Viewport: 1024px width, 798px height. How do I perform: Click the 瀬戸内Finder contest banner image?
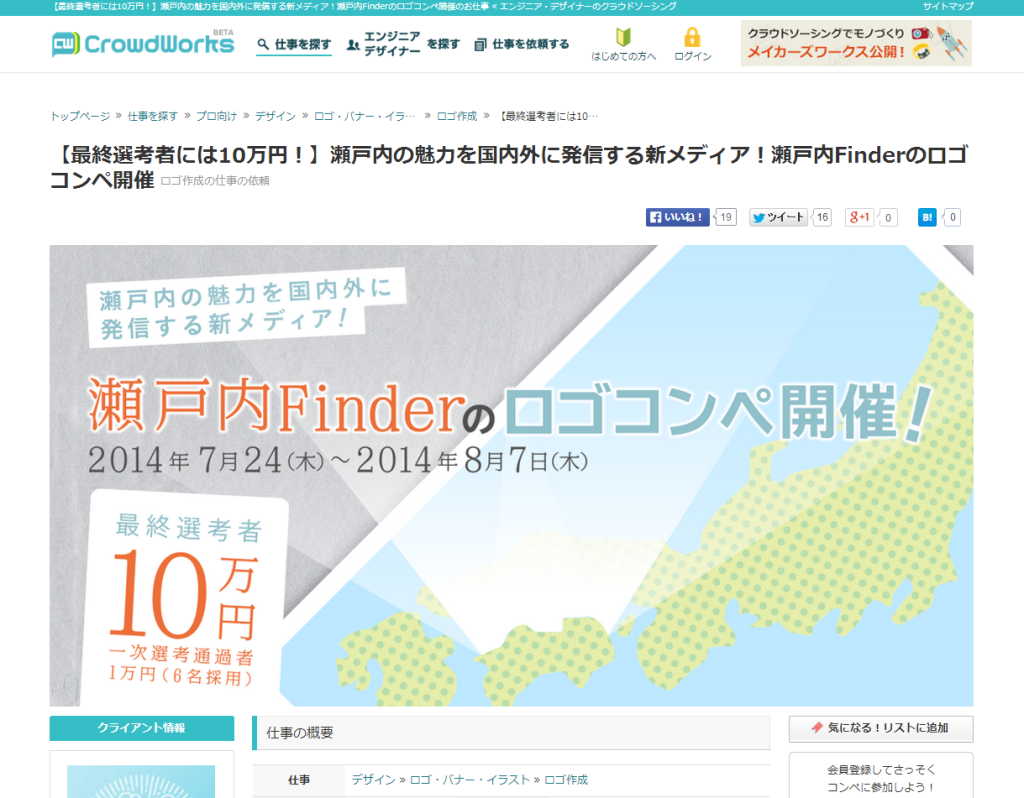tap(511, 475)
